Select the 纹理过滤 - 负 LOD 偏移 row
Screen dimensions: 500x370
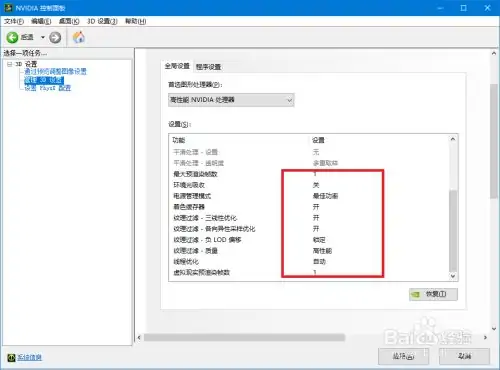pos(309,240)
